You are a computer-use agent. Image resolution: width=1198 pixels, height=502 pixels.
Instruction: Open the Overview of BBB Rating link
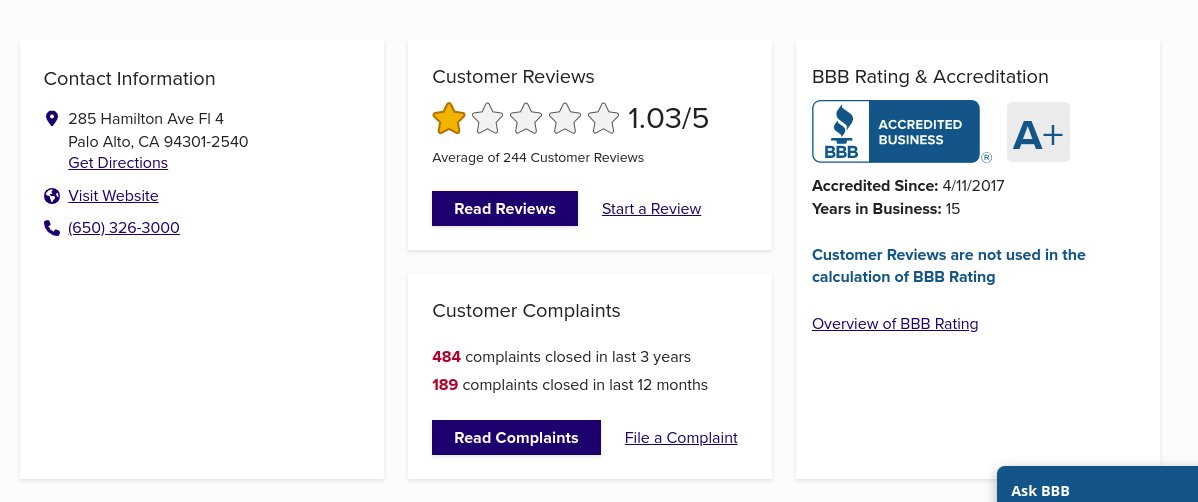click(895, 324)
